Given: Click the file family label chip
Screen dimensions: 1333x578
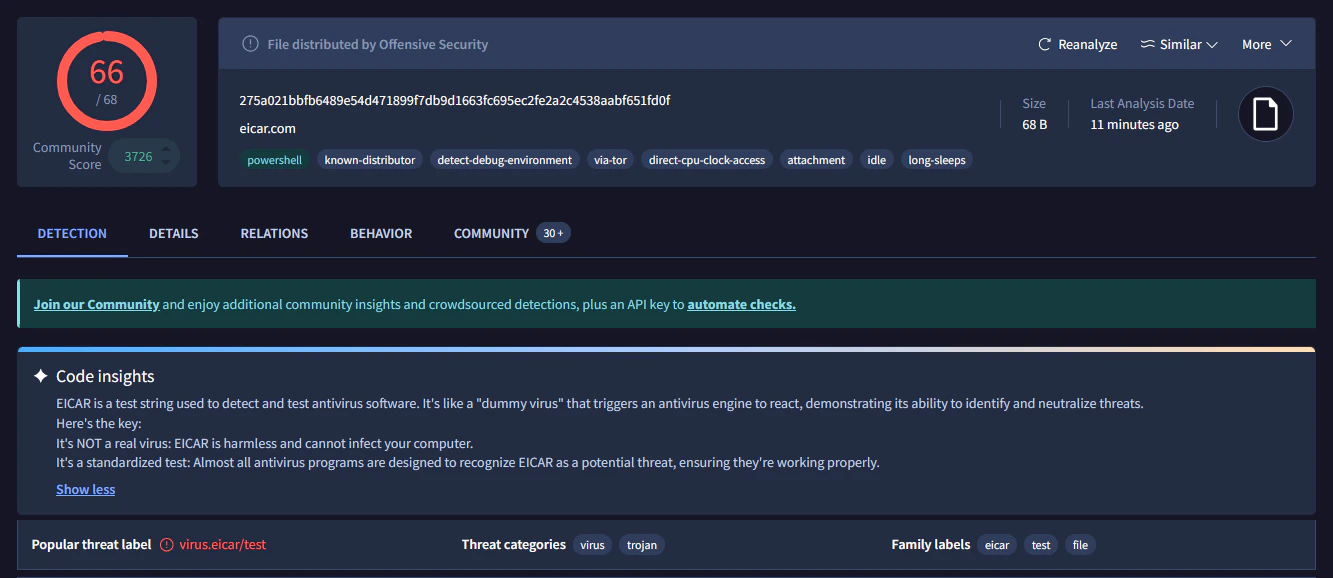Looking at the screenshot, I should (x=1080, y=545).
